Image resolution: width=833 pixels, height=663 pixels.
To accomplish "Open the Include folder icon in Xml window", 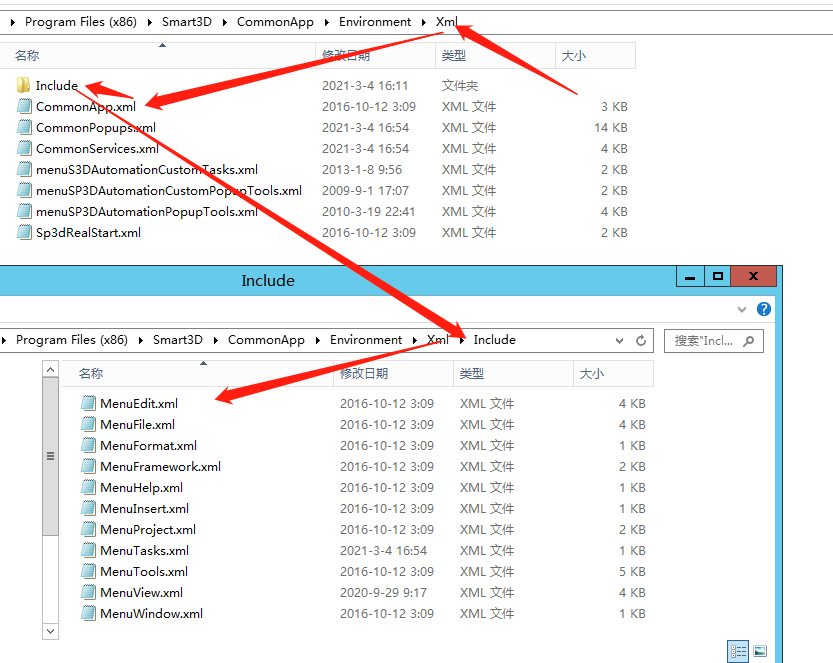I will pos(23,85).
